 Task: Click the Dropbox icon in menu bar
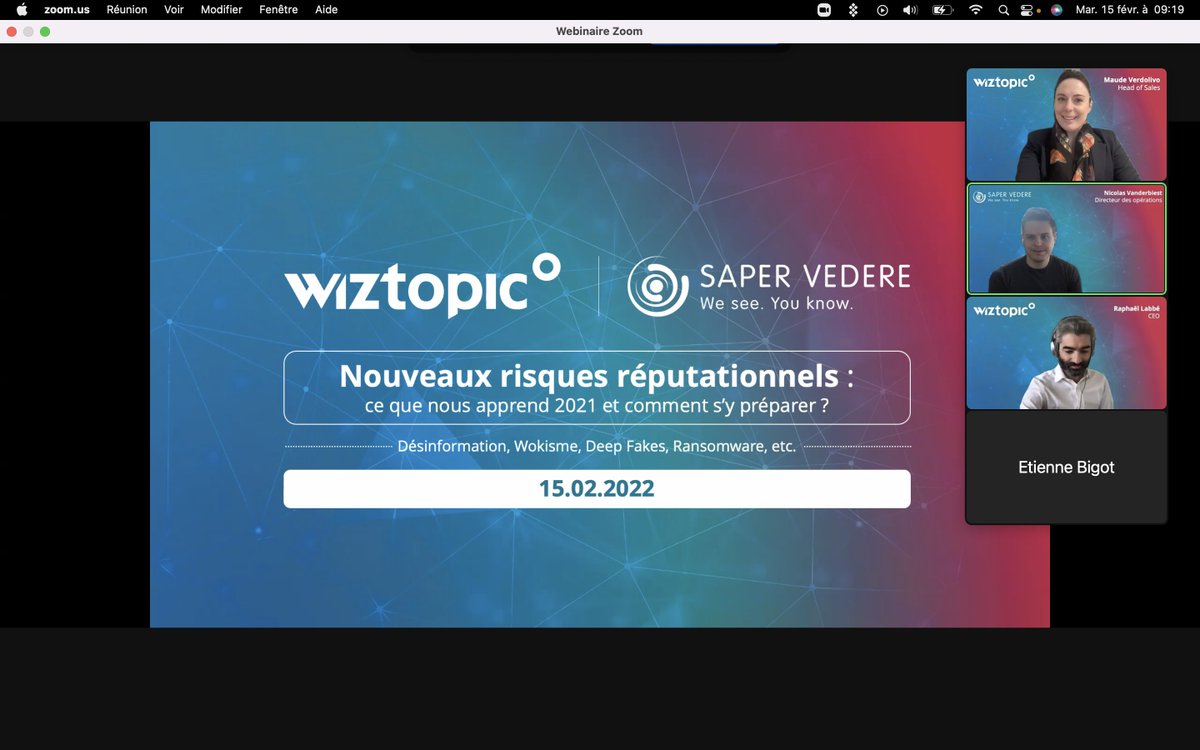pos(853,9)
